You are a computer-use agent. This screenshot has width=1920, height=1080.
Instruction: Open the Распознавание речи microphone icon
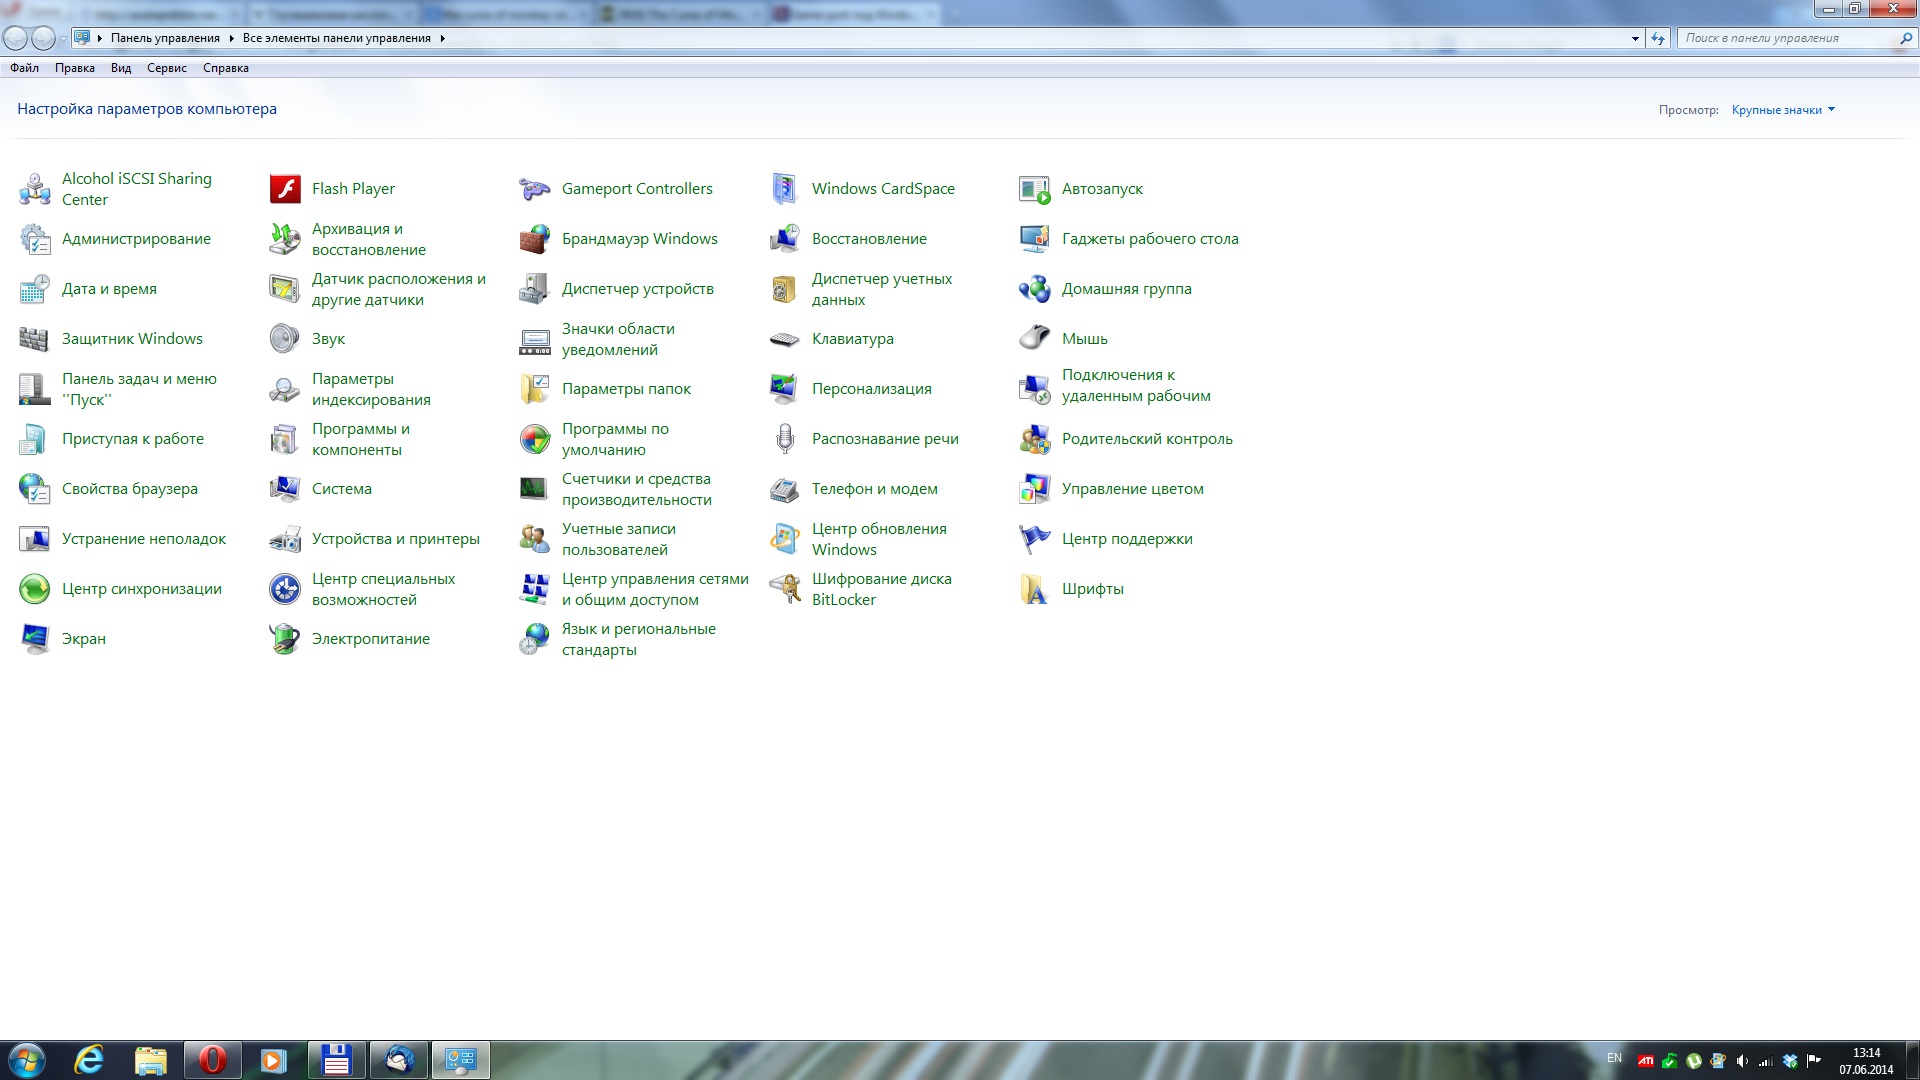pos(785,439)
